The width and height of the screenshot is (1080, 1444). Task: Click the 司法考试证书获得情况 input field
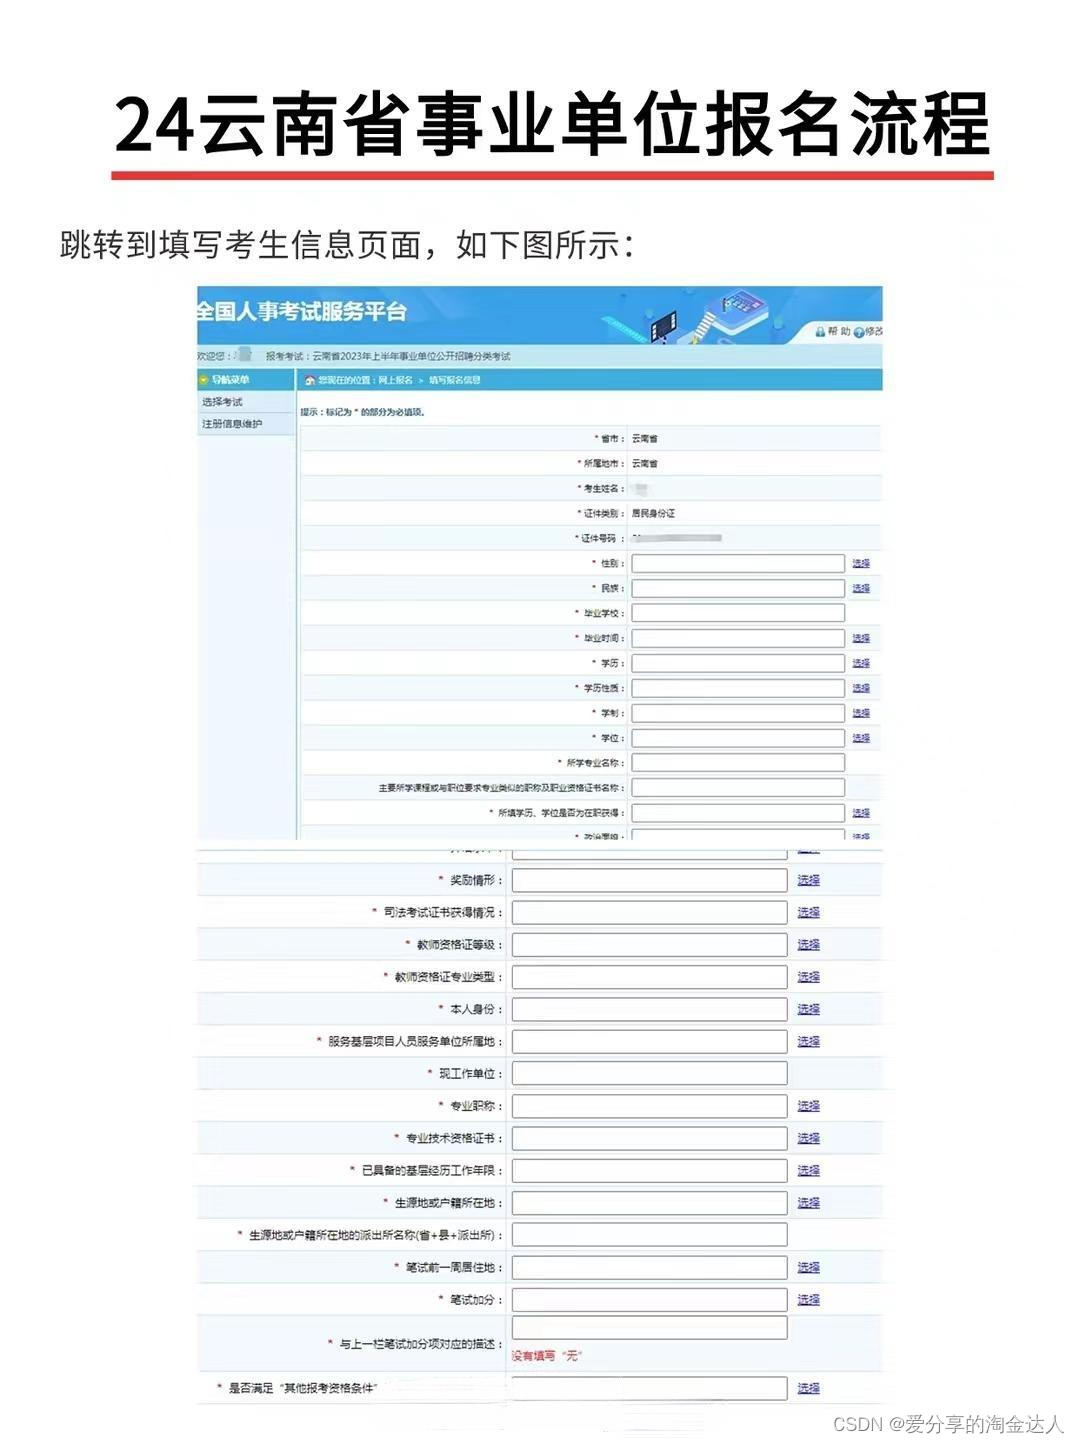(x=650, y=912)
